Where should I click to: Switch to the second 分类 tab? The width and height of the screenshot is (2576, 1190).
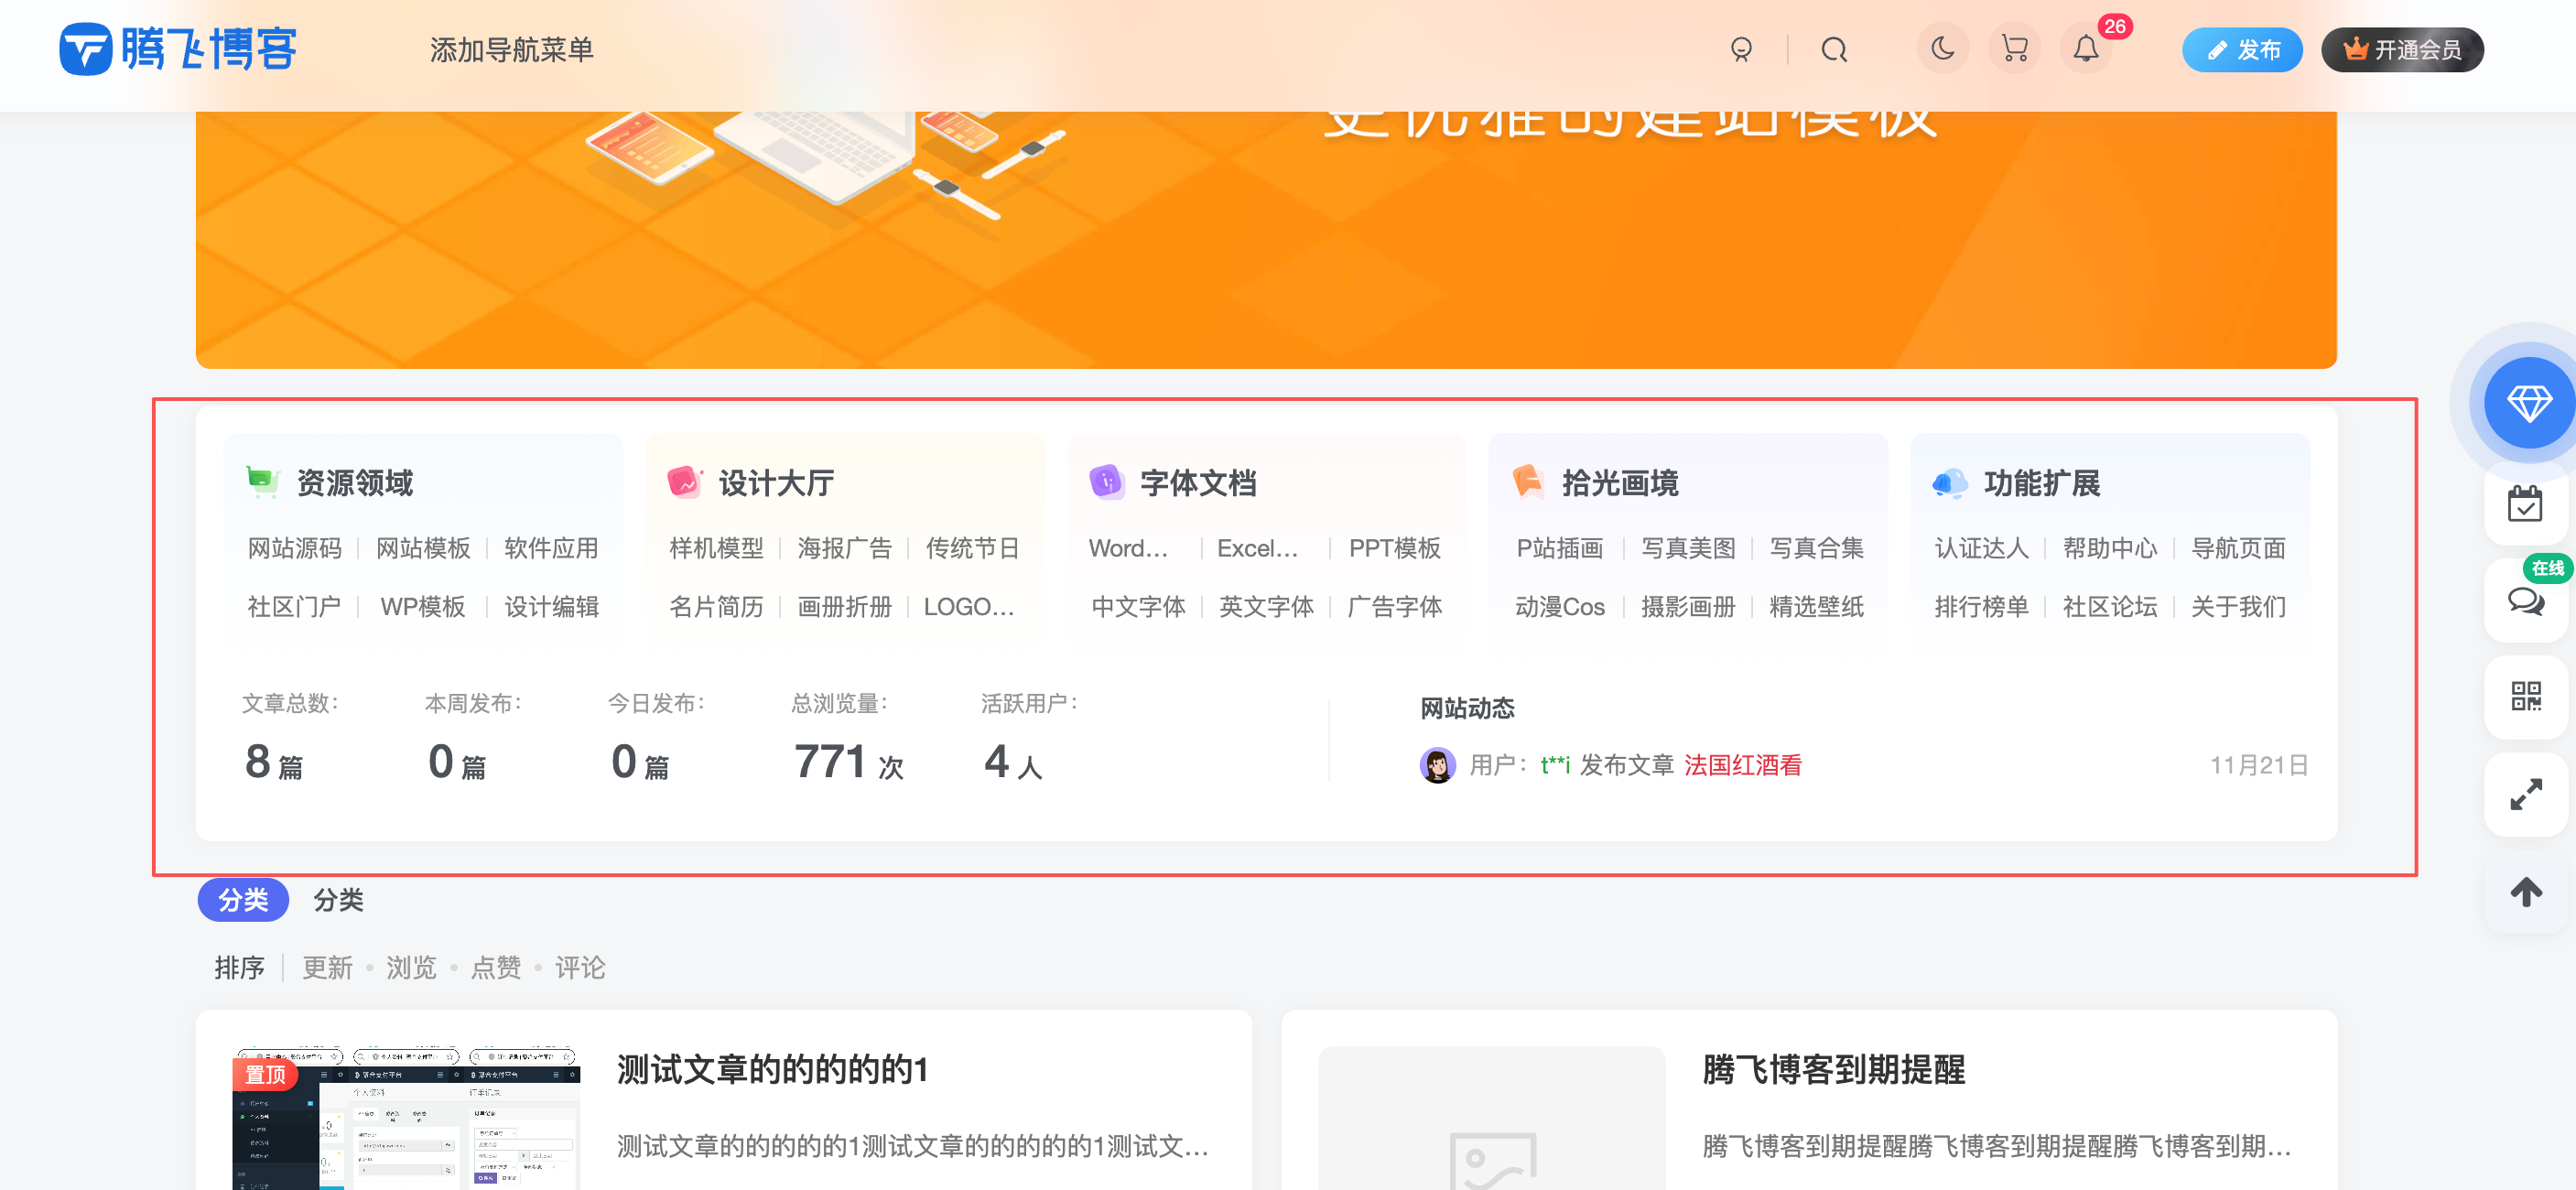coord(339,899)
